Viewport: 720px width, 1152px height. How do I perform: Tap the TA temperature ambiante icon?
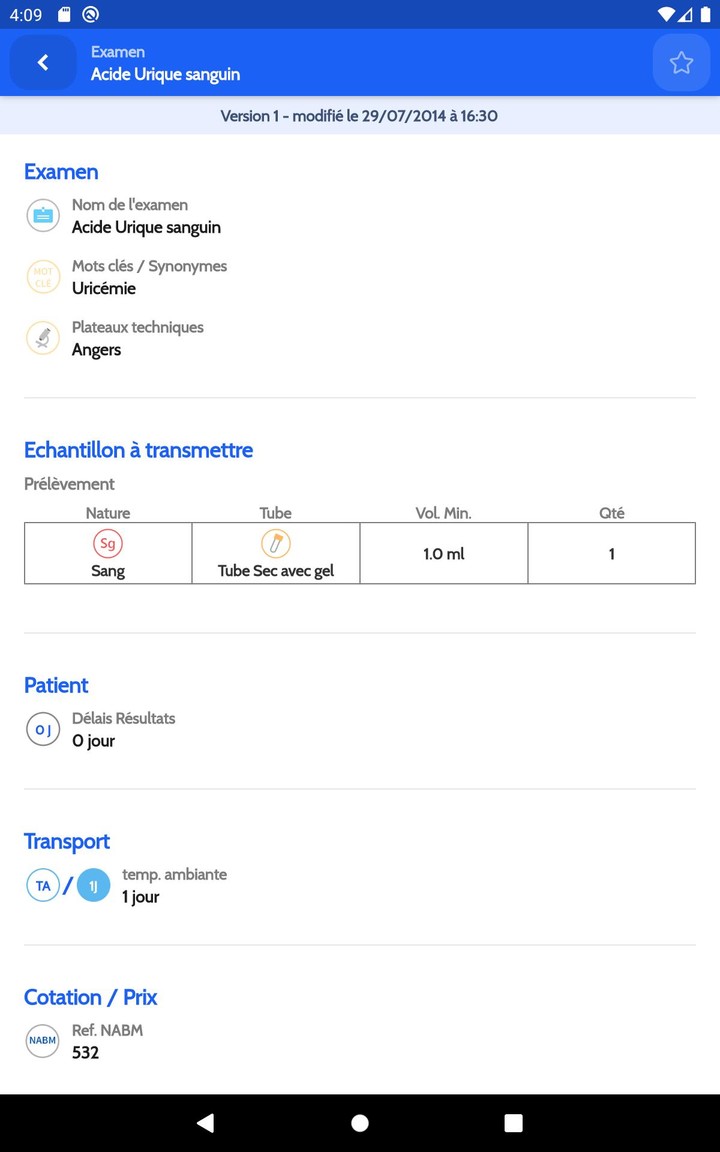(42, 884)
